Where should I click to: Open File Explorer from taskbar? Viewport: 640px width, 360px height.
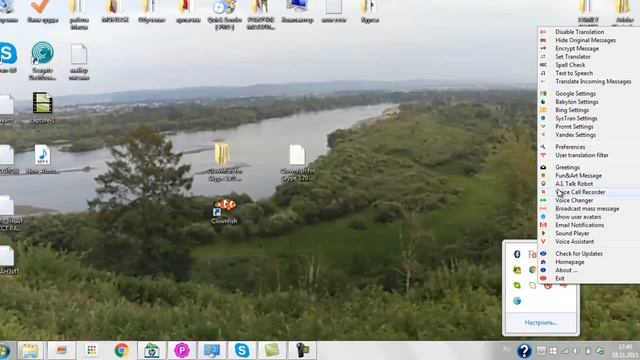[30, 351]
